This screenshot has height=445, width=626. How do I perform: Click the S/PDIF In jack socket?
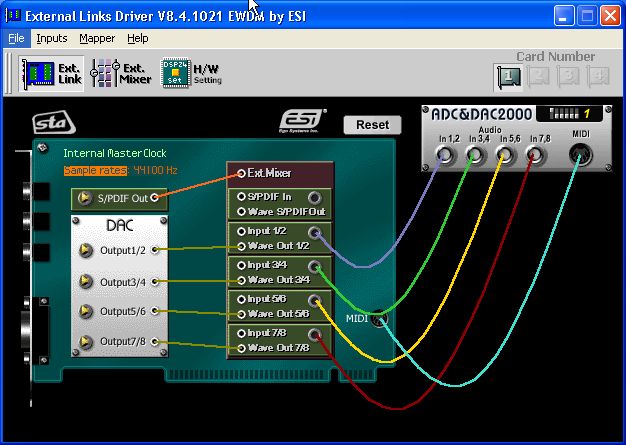tap(315, 197)
